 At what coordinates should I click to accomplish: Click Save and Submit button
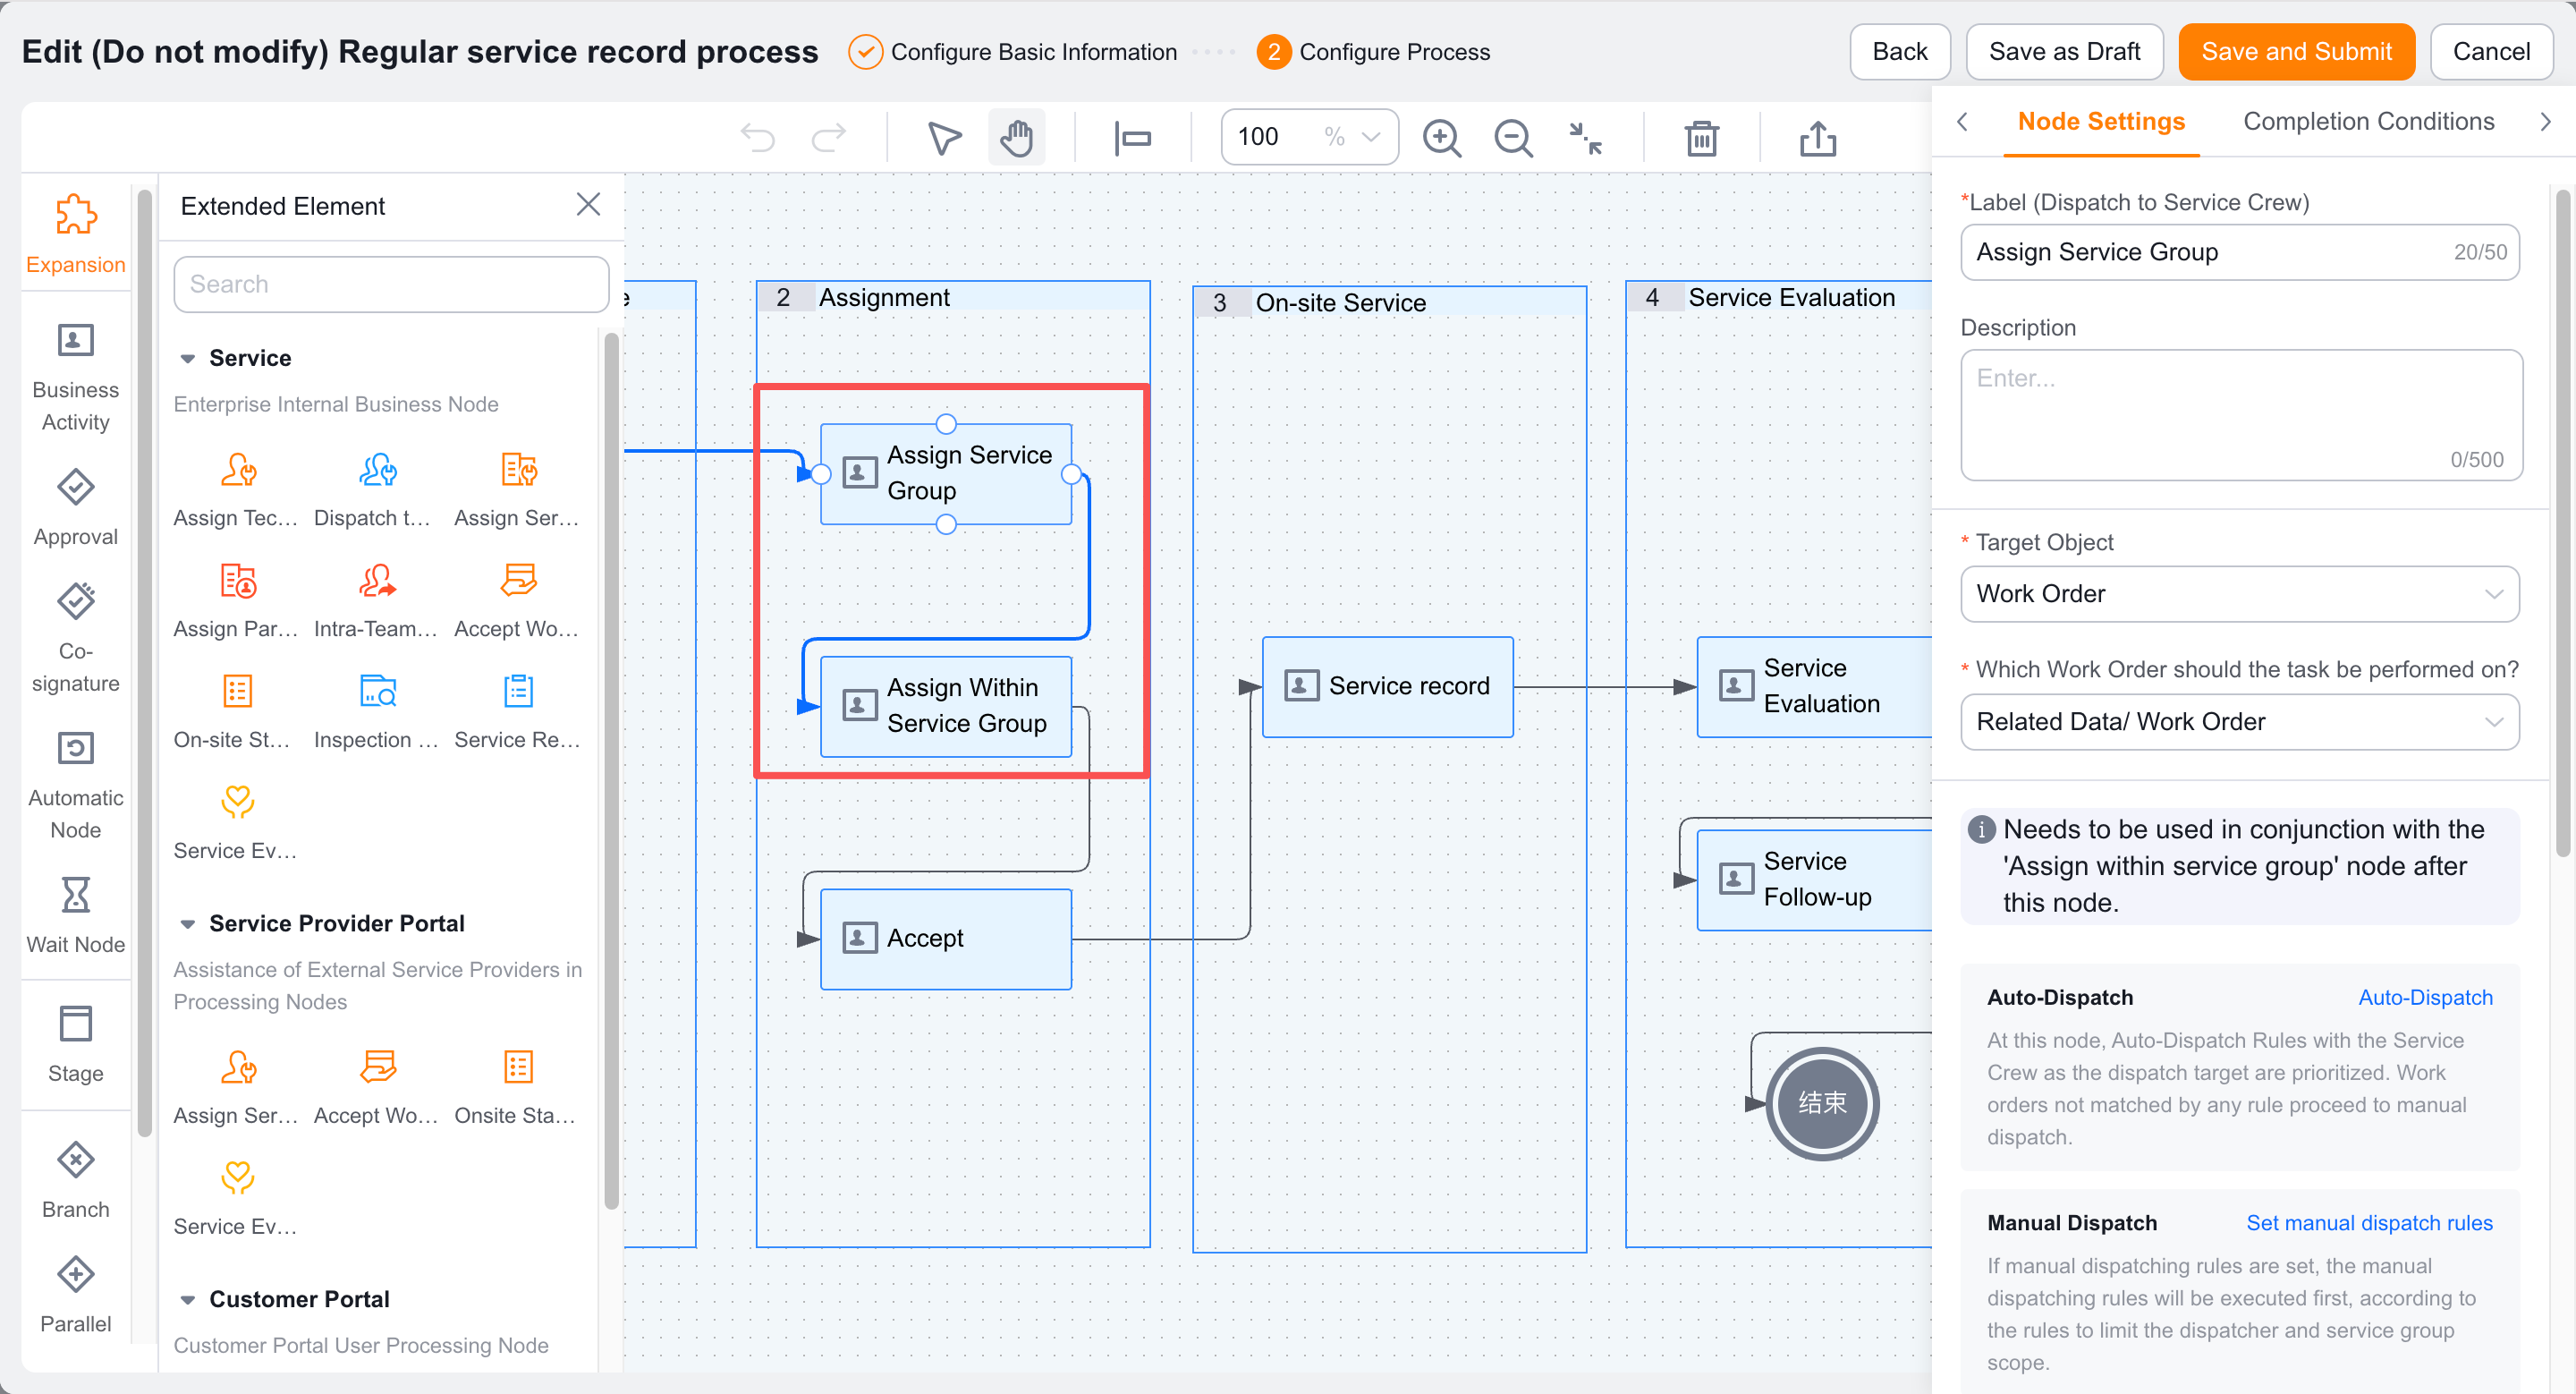click(x=2296, y=52)
